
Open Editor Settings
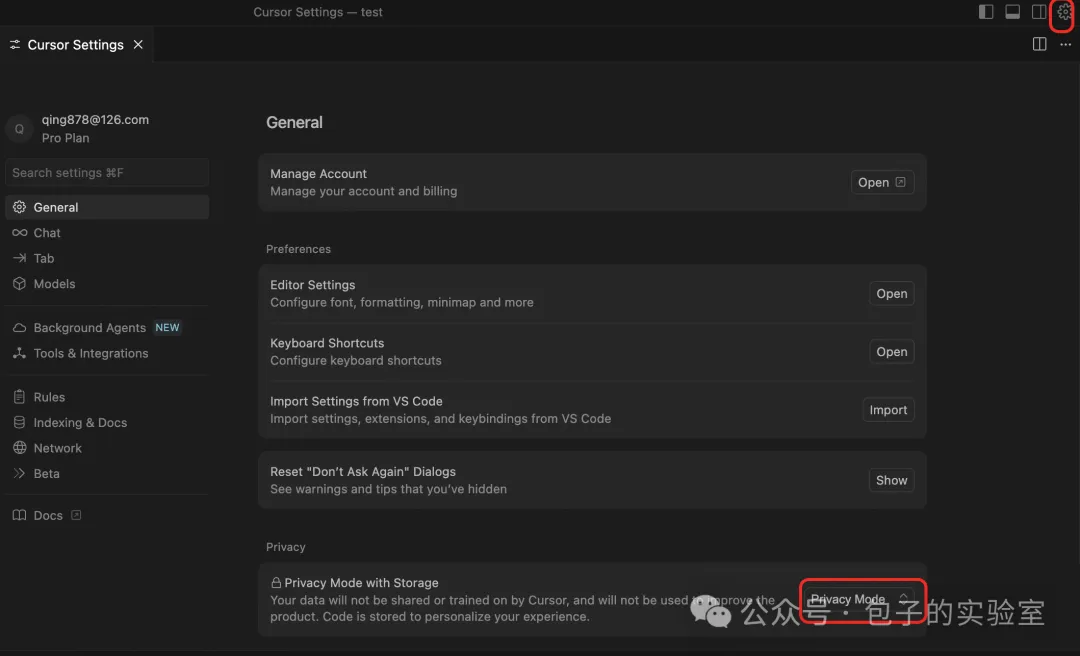tap(891, 294)
